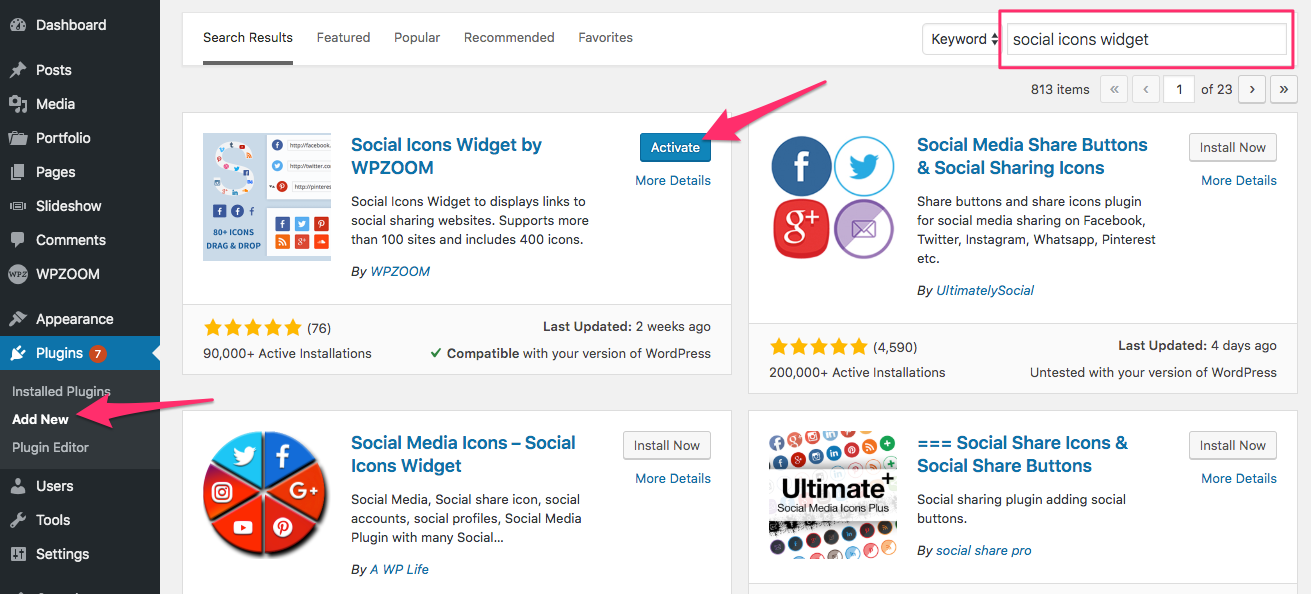
Task: Click the "813 items" count text
Action: coord(1060,89)
